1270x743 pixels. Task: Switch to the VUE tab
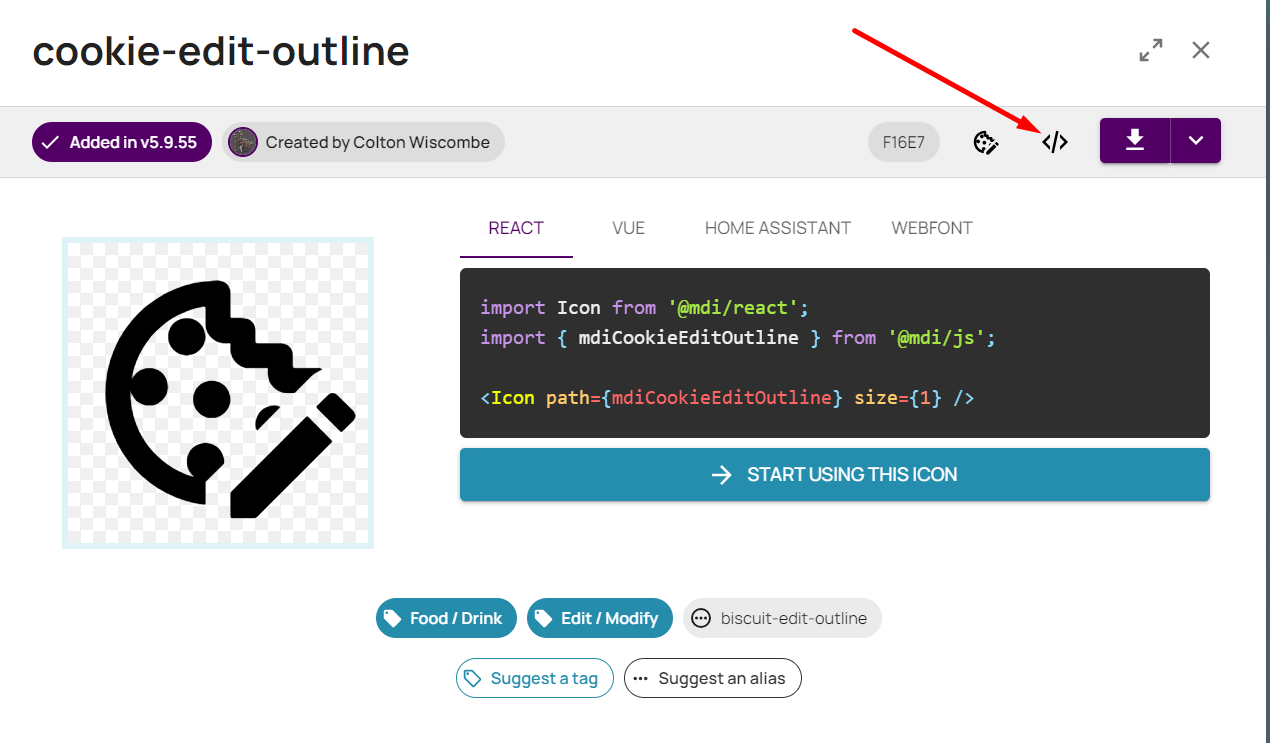628,228
